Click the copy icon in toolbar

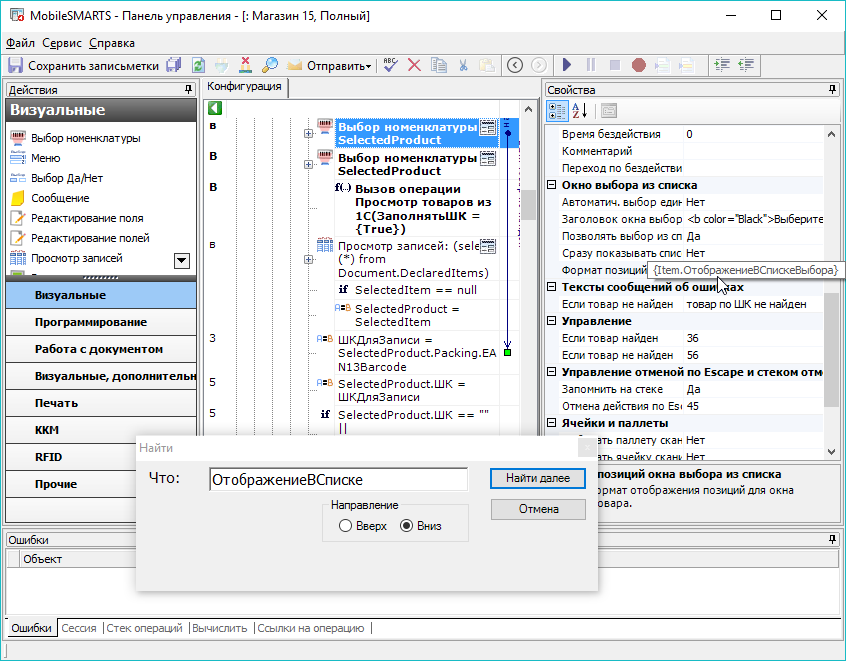[x=438, y=65]
